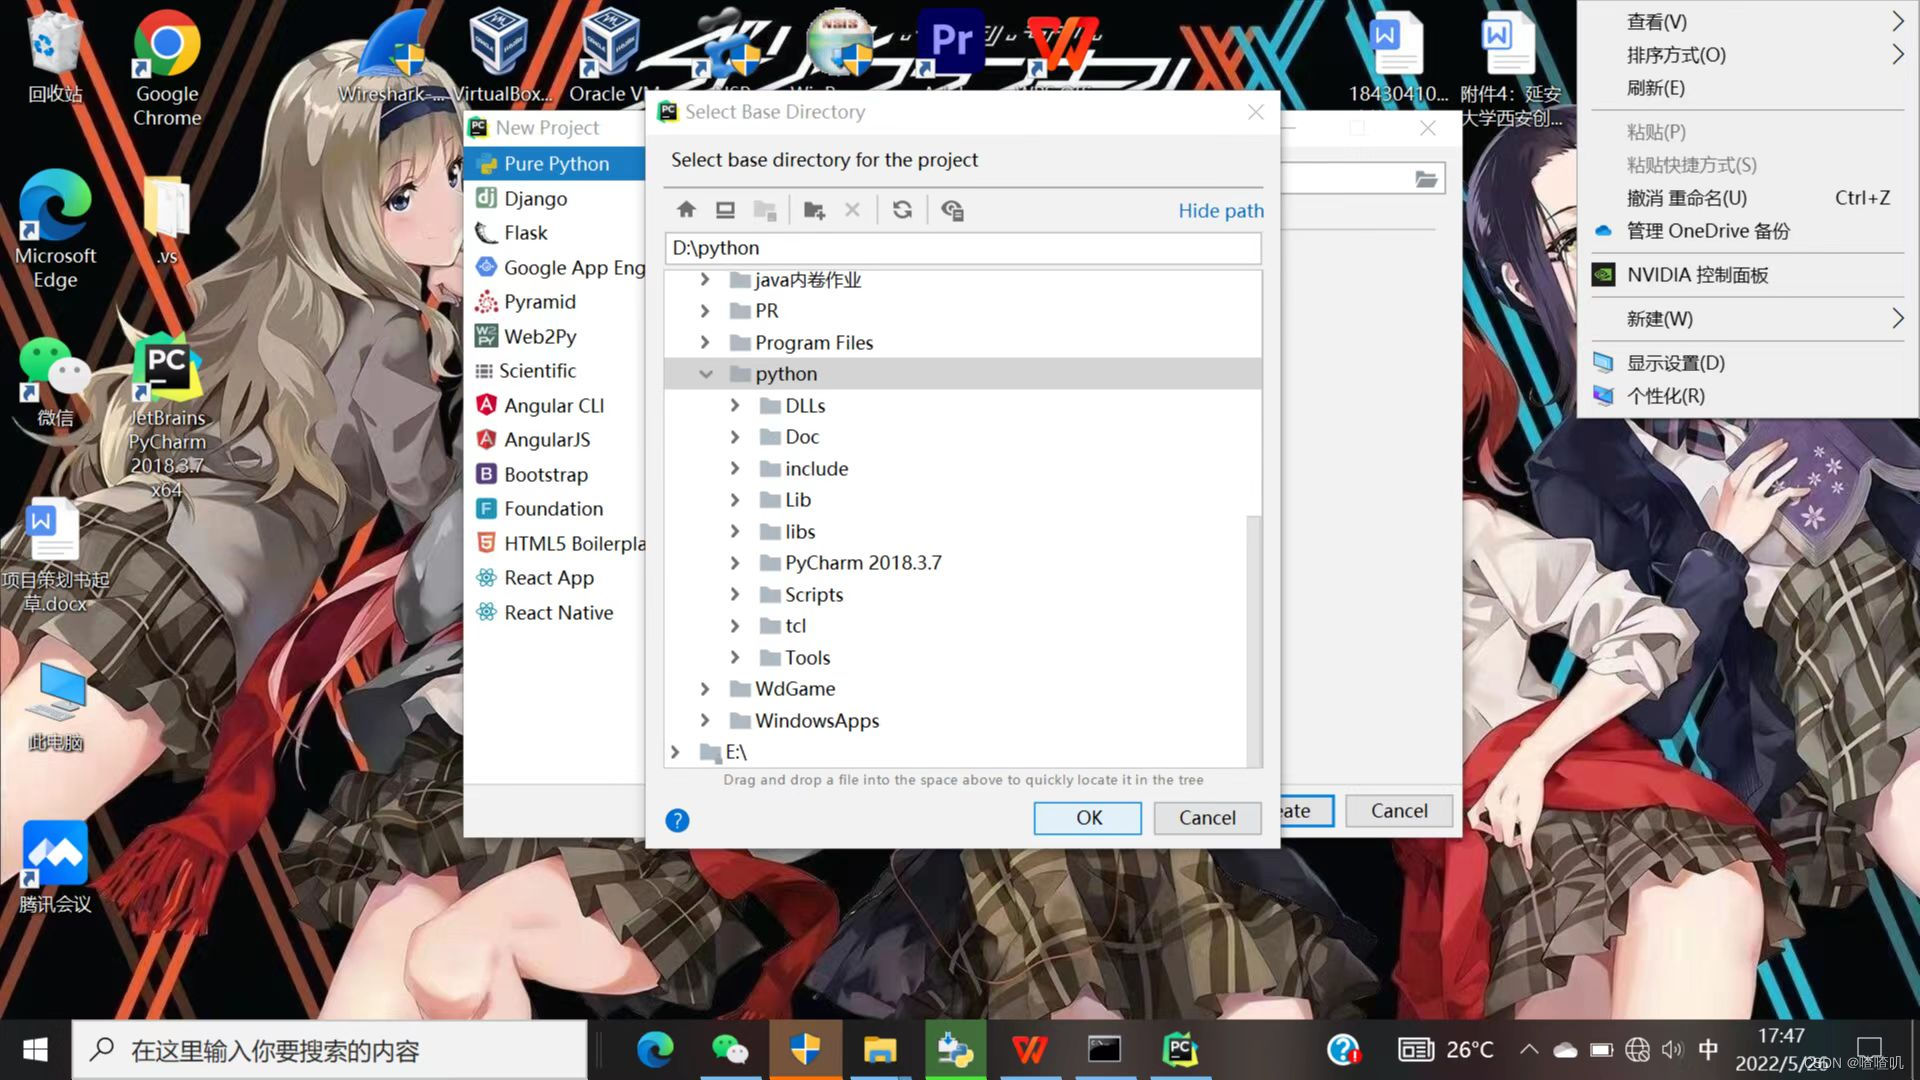Click the Hide path link

click(1220, 211)
